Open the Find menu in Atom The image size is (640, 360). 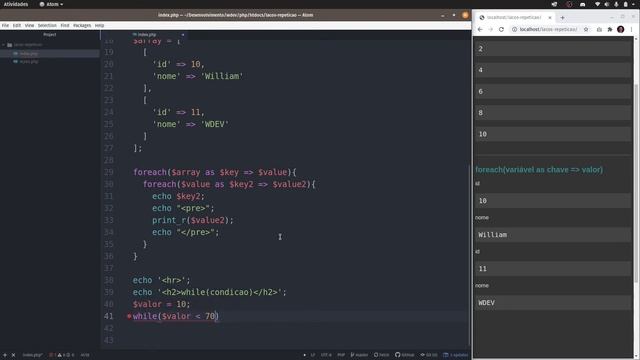(65, 25)
